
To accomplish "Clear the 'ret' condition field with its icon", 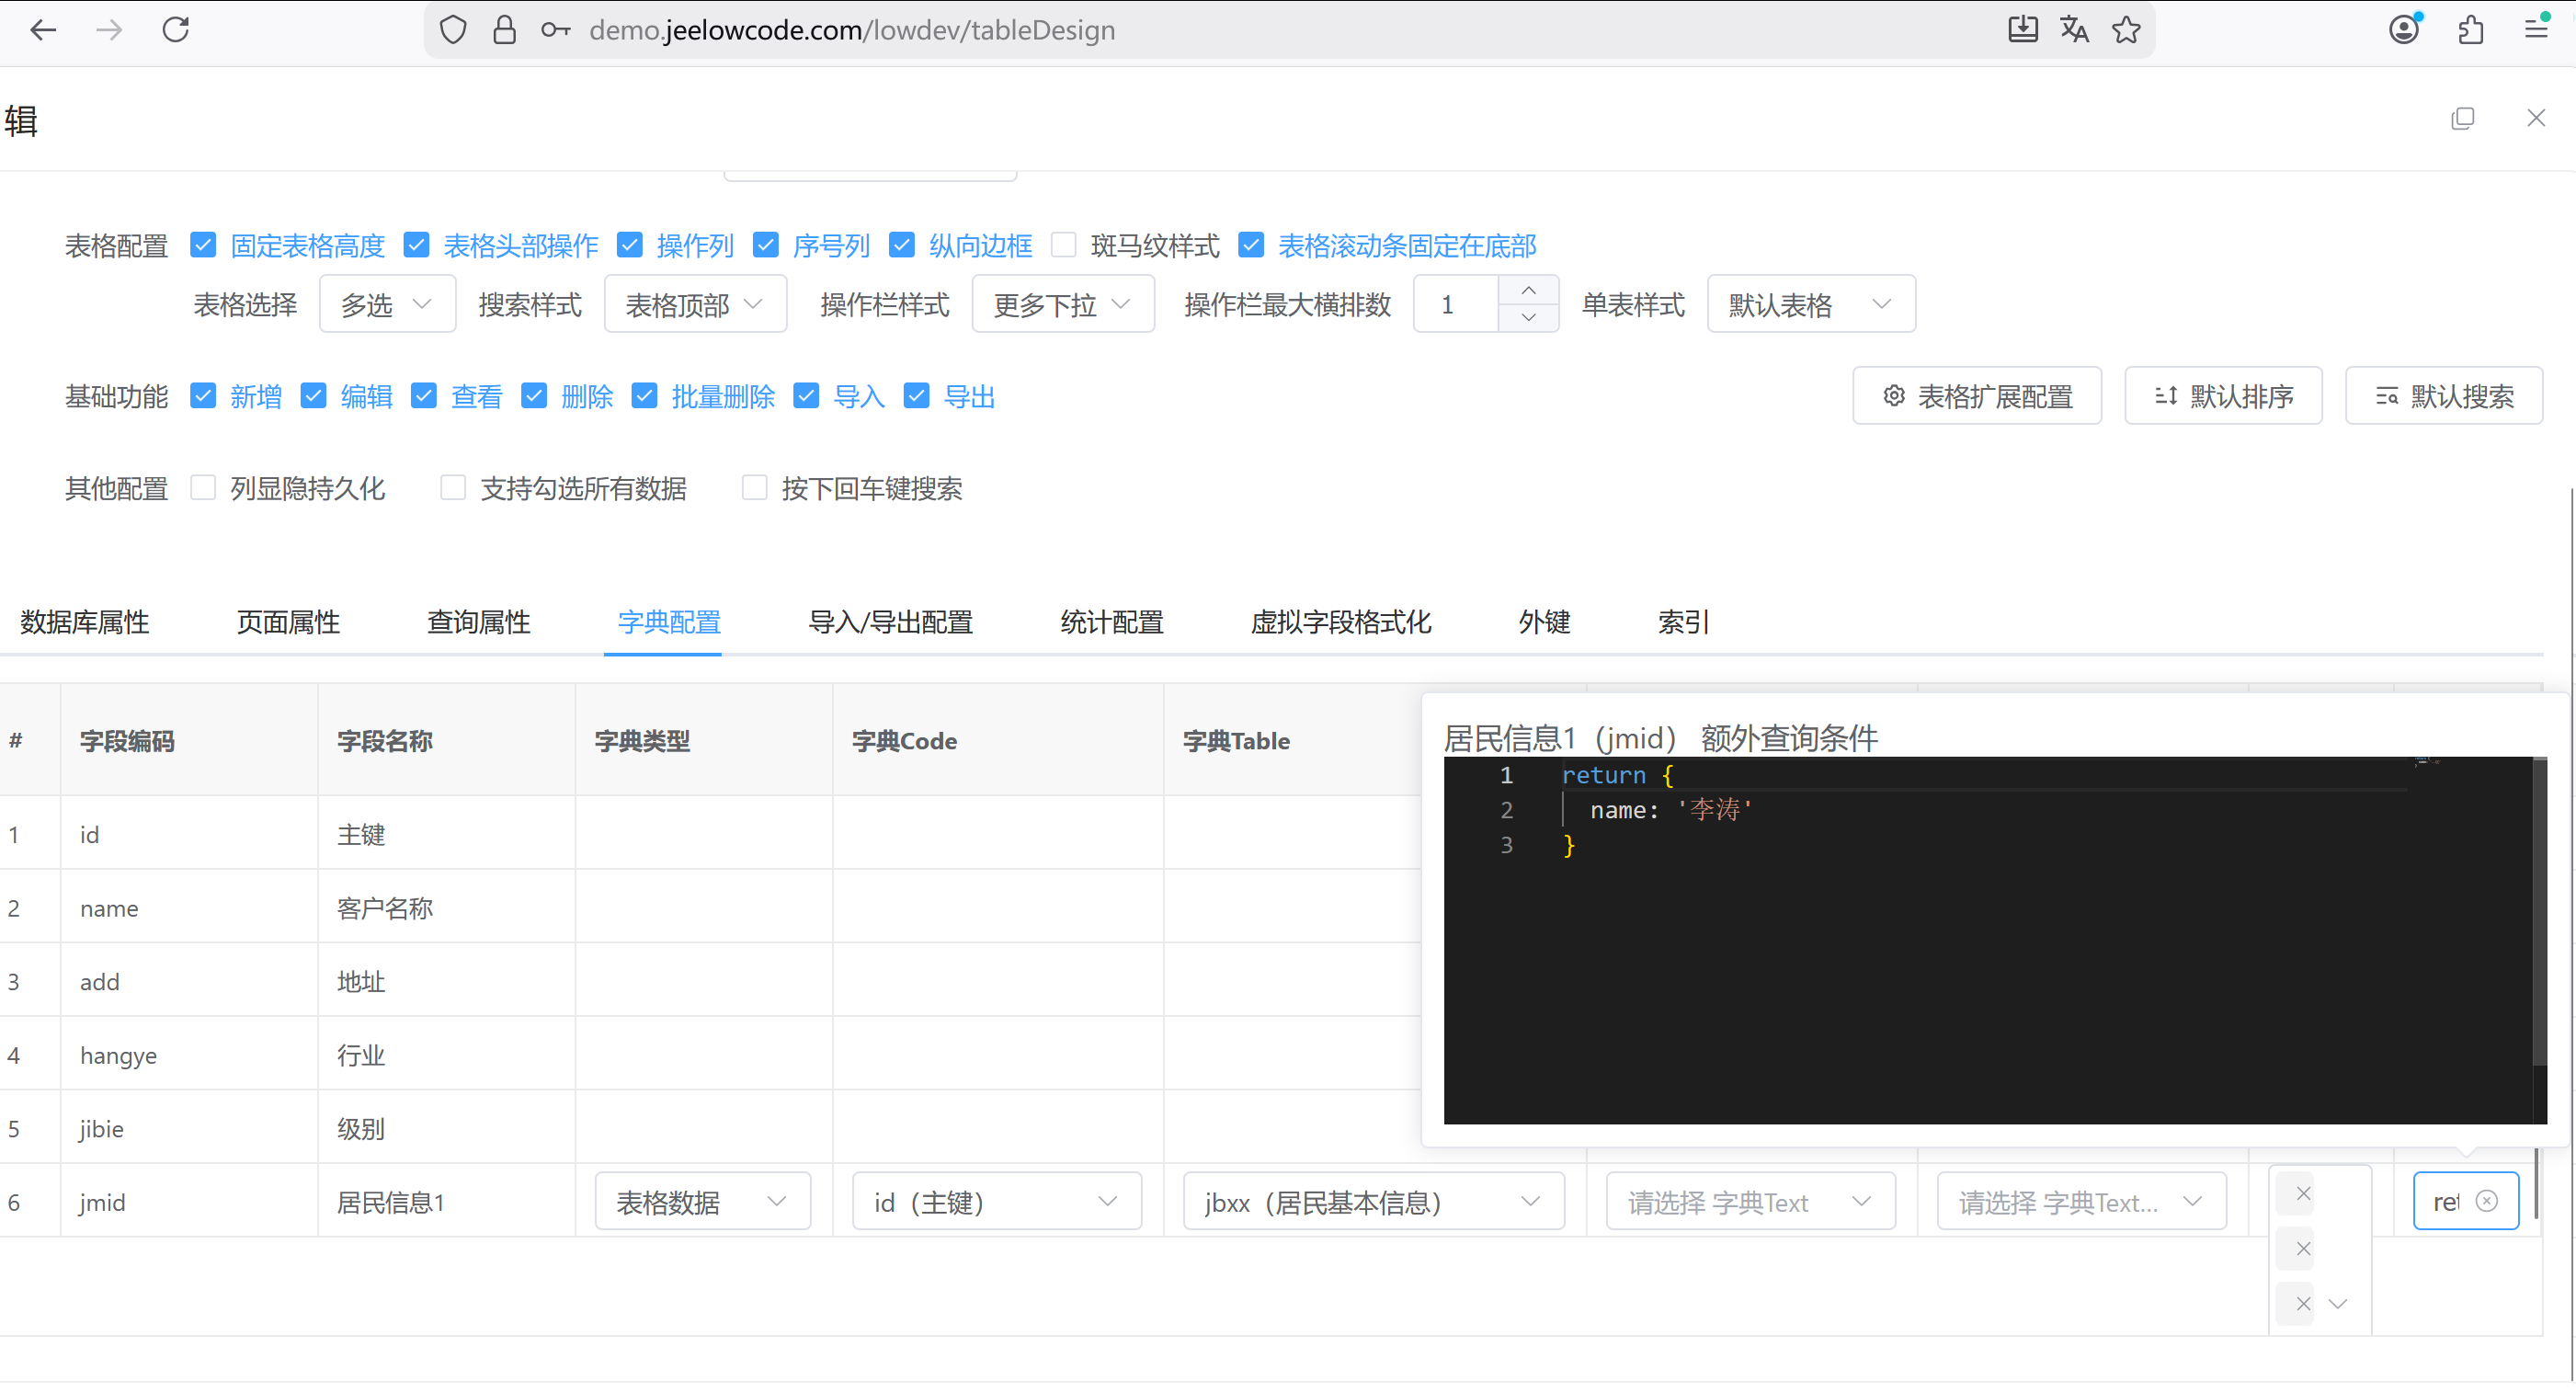I will [2487, 1201].
